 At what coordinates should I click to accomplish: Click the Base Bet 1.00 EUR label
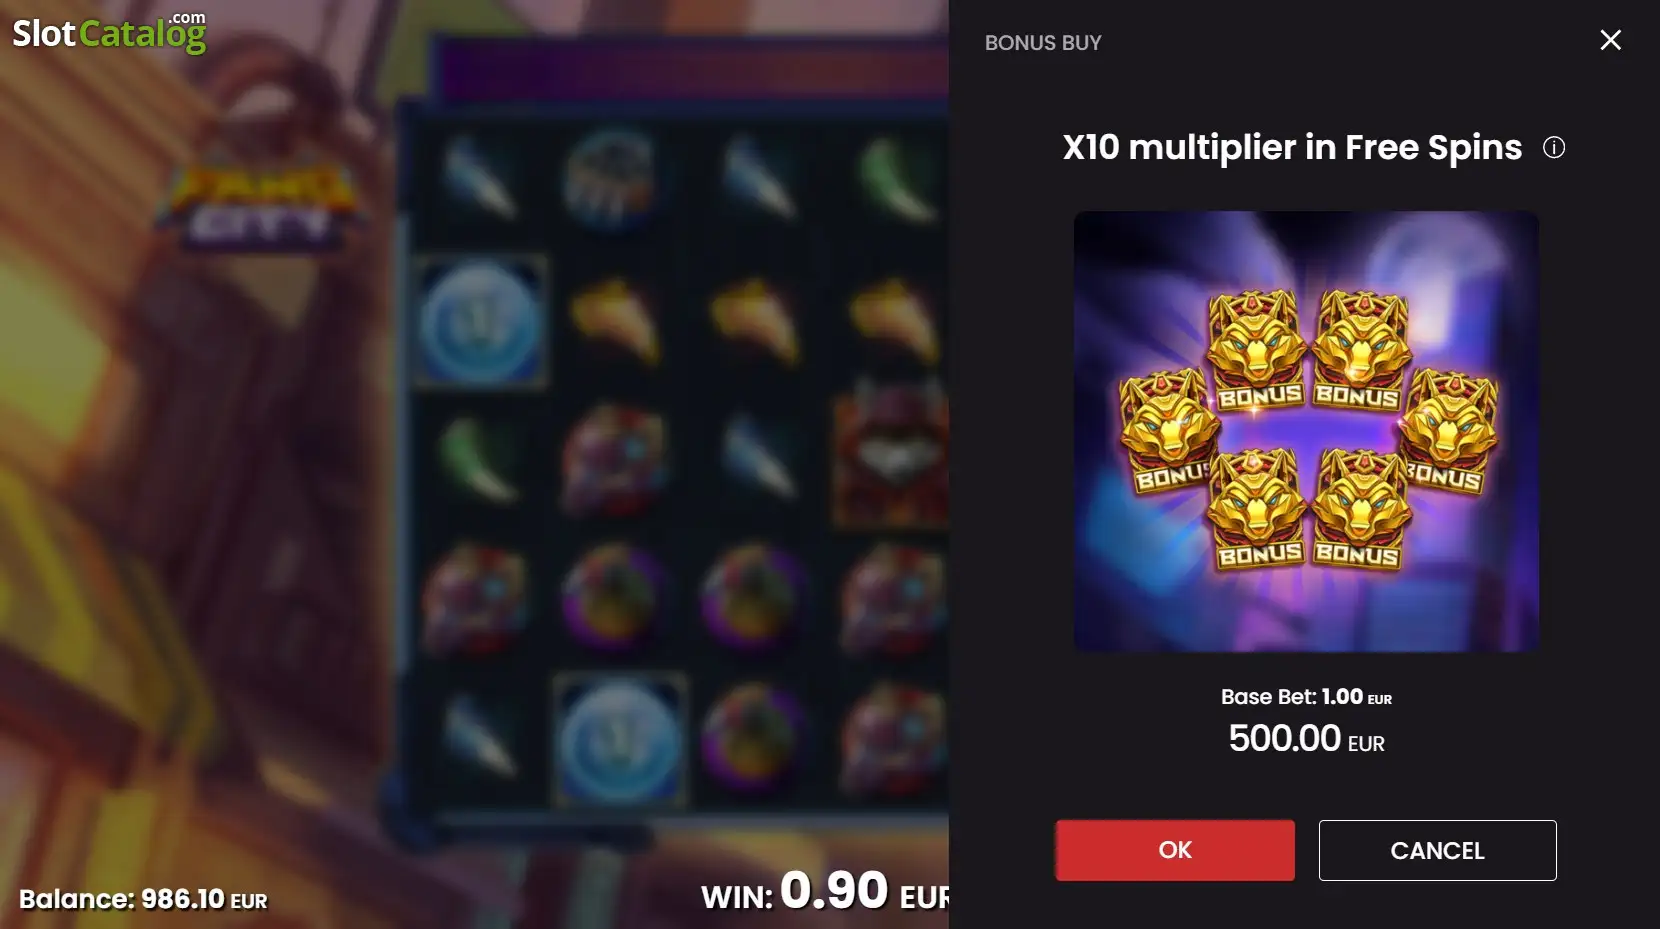point(1306,697)
